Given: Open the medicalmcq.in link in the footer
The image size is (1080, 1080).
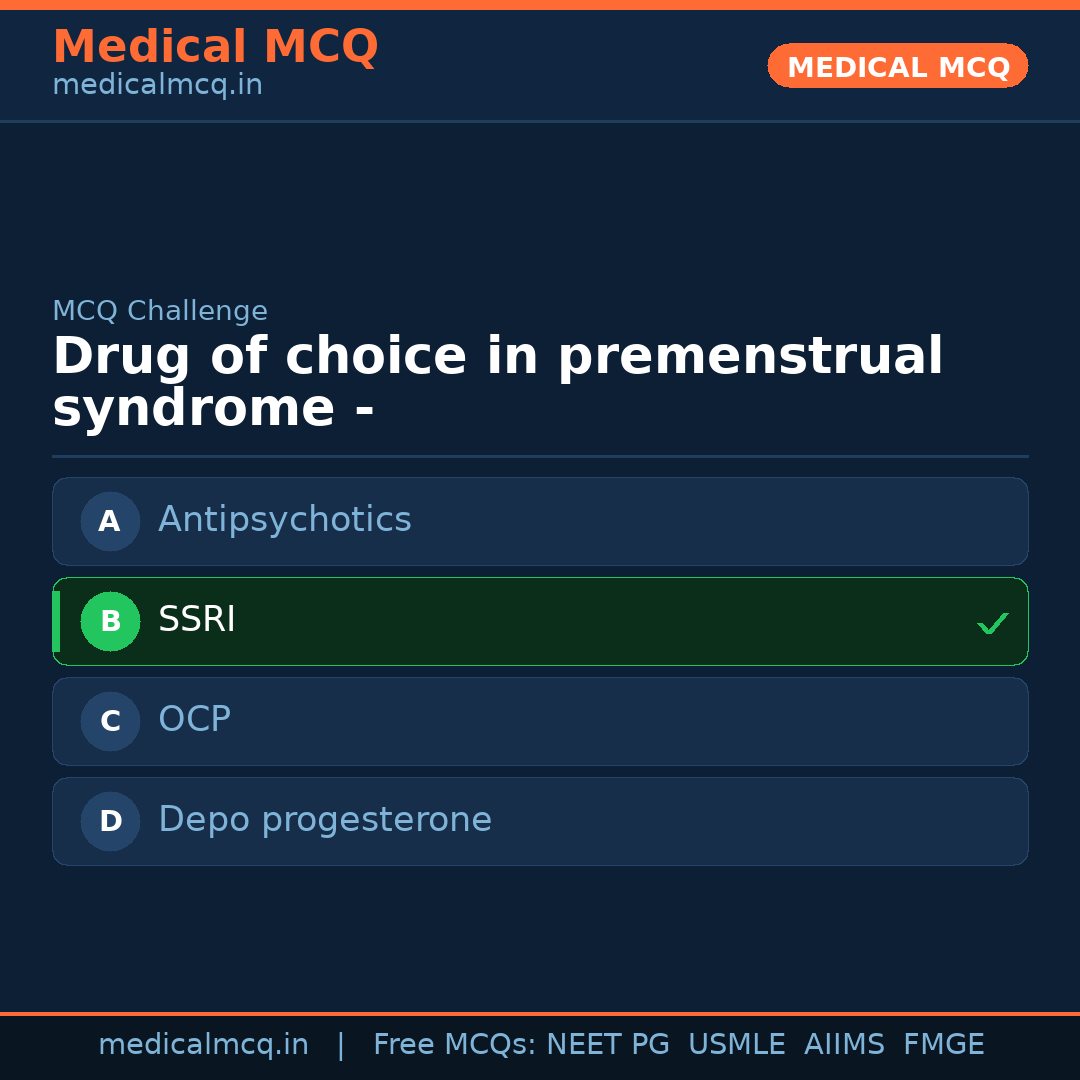Looking at the screenshot, I should (x=203, y=1045).
